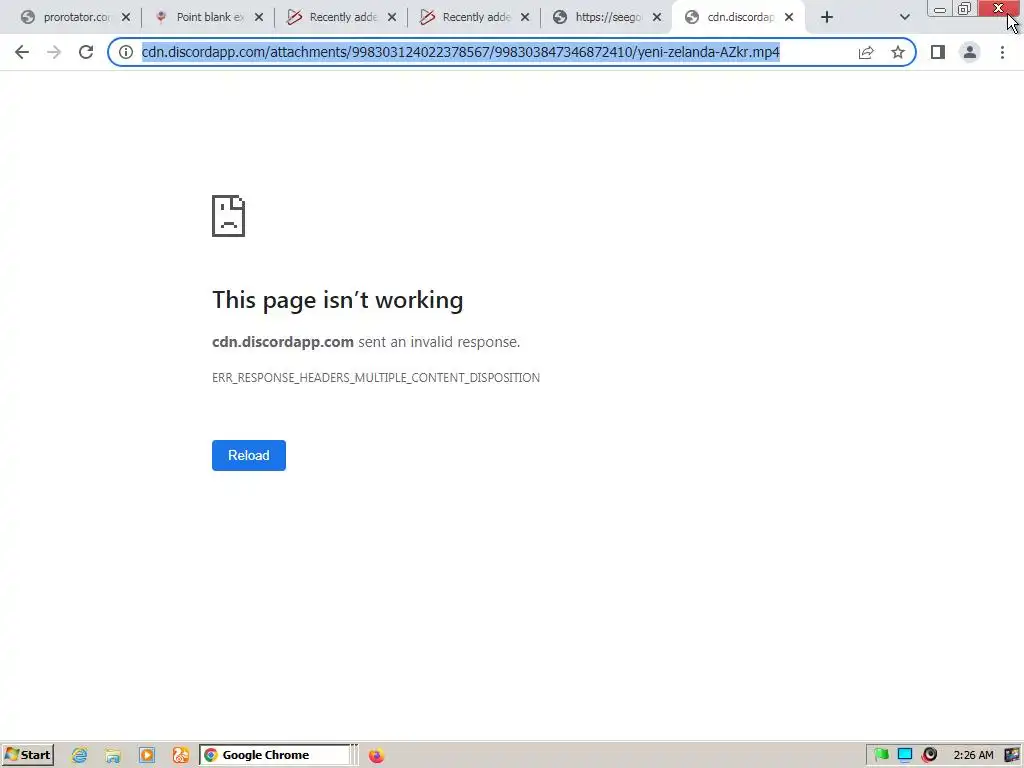
Task: Close the prorotator.com tab
Action: tap(126, 18)
